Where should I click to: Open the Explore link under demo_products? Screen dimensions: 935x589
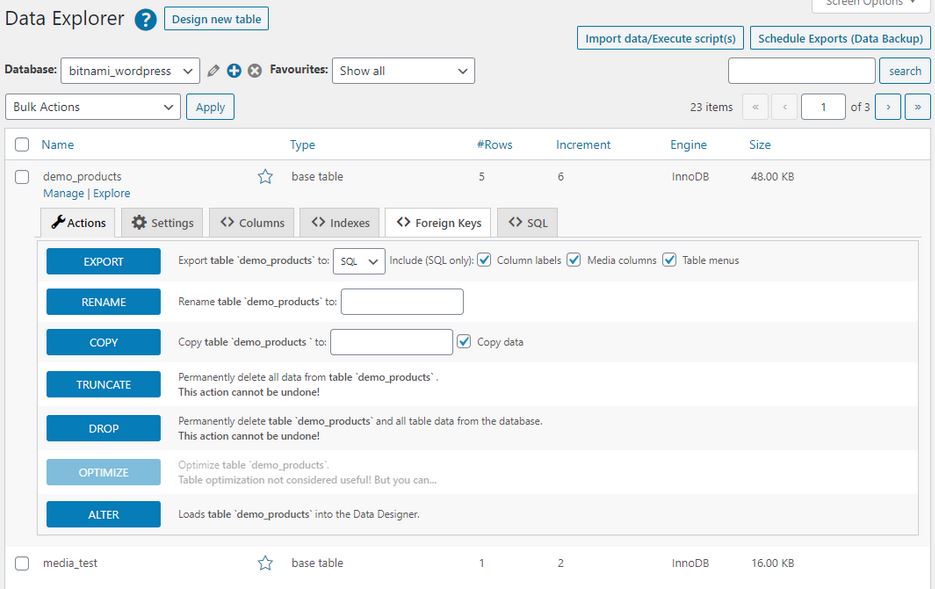point(112,193)
